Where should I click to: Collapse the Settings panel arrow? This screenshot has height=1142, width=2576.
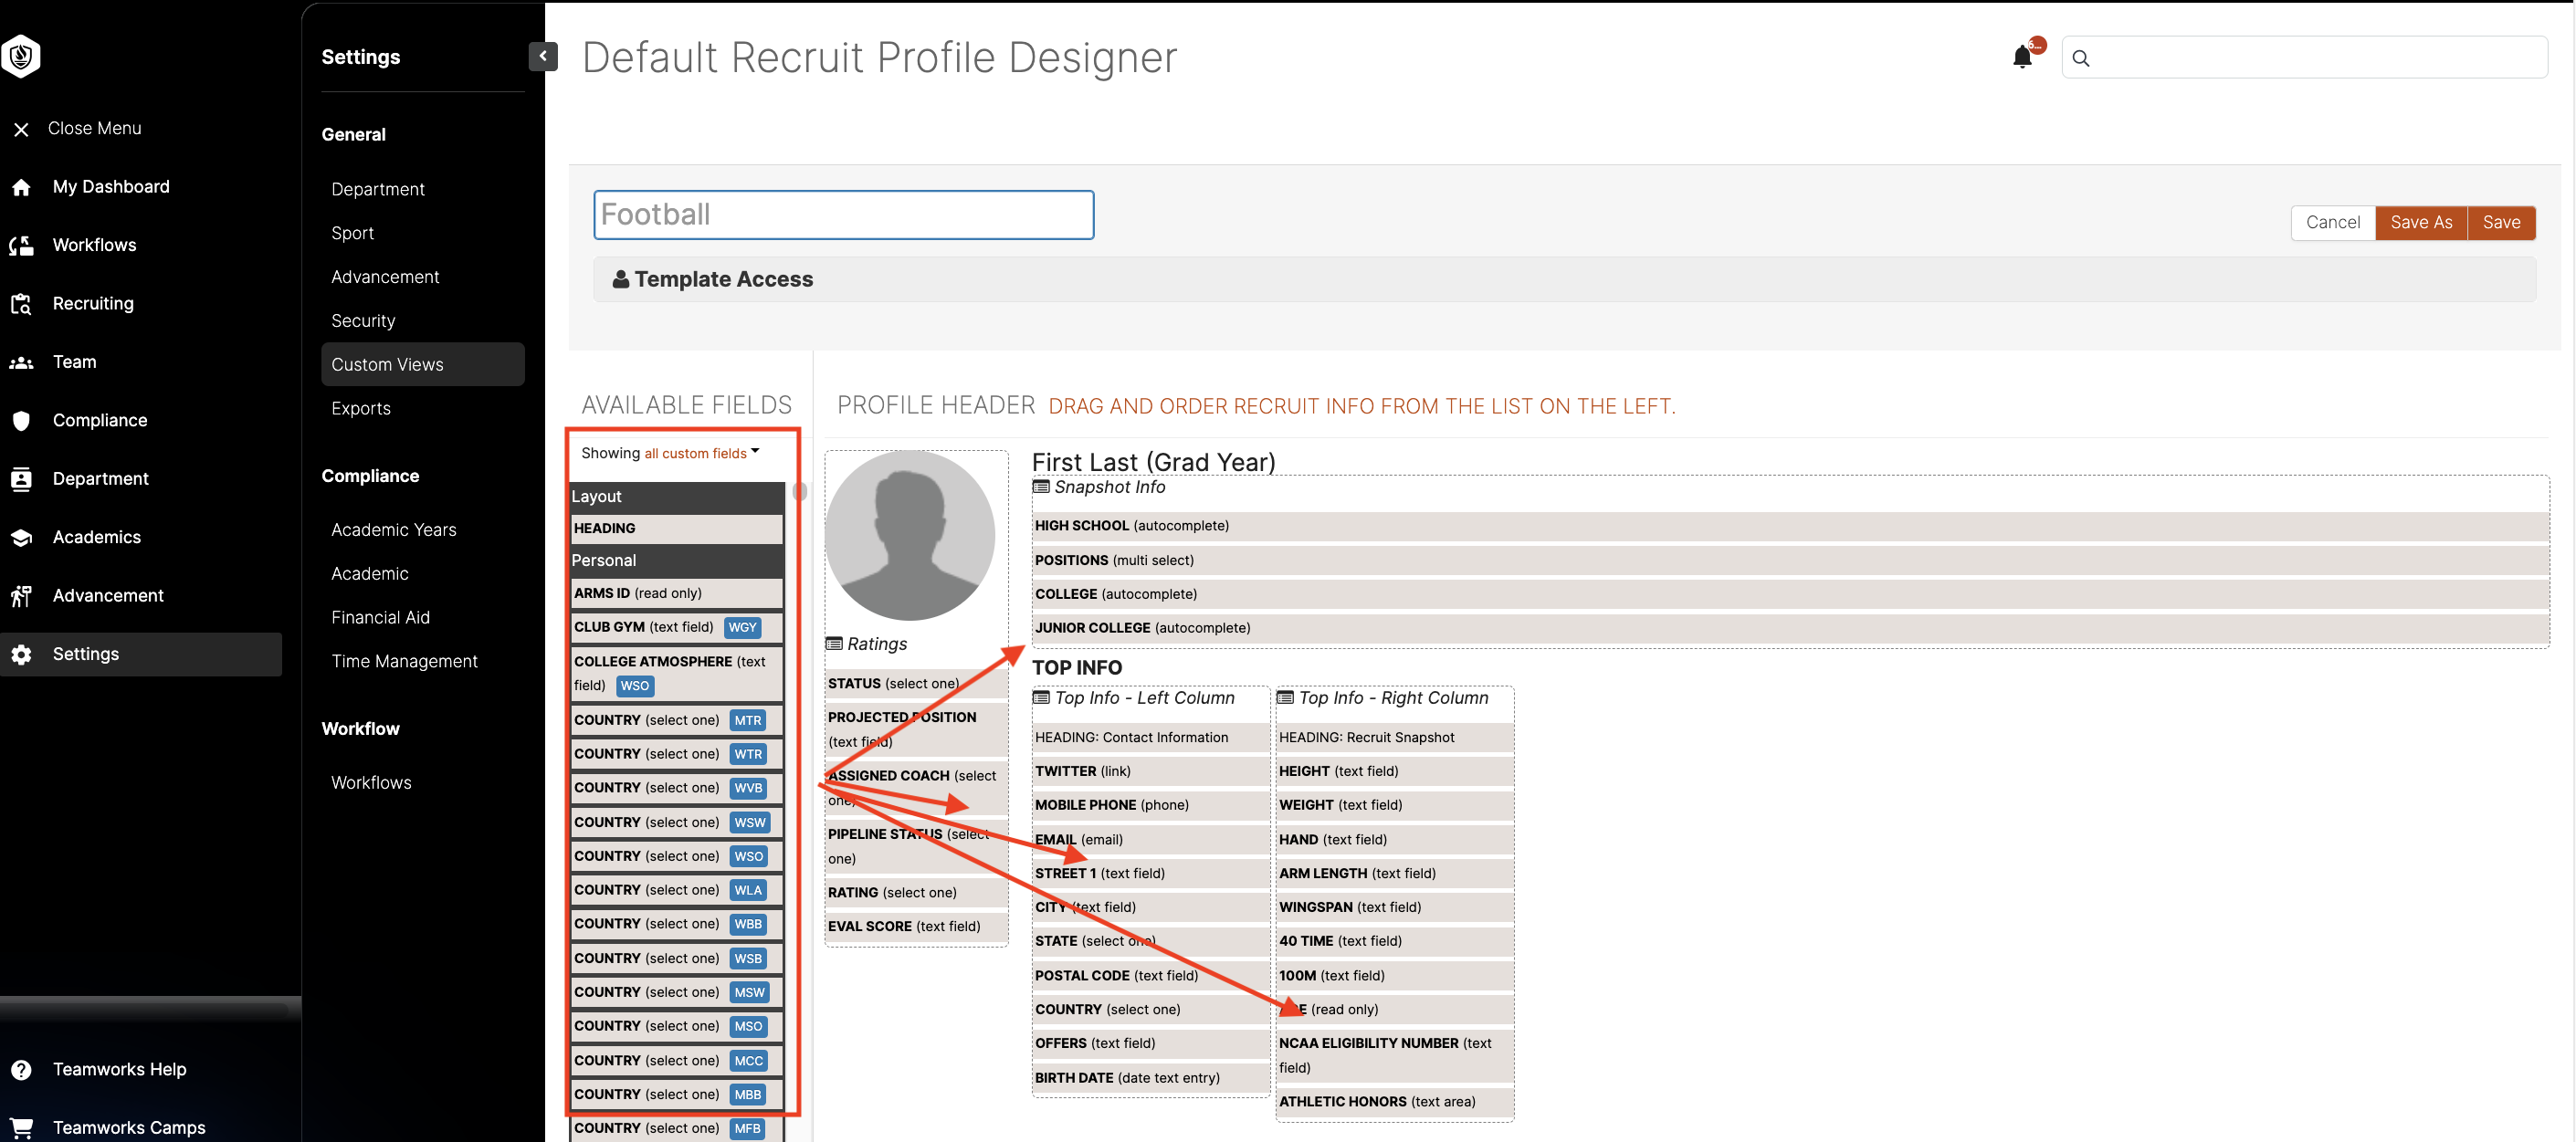point(543,56)
